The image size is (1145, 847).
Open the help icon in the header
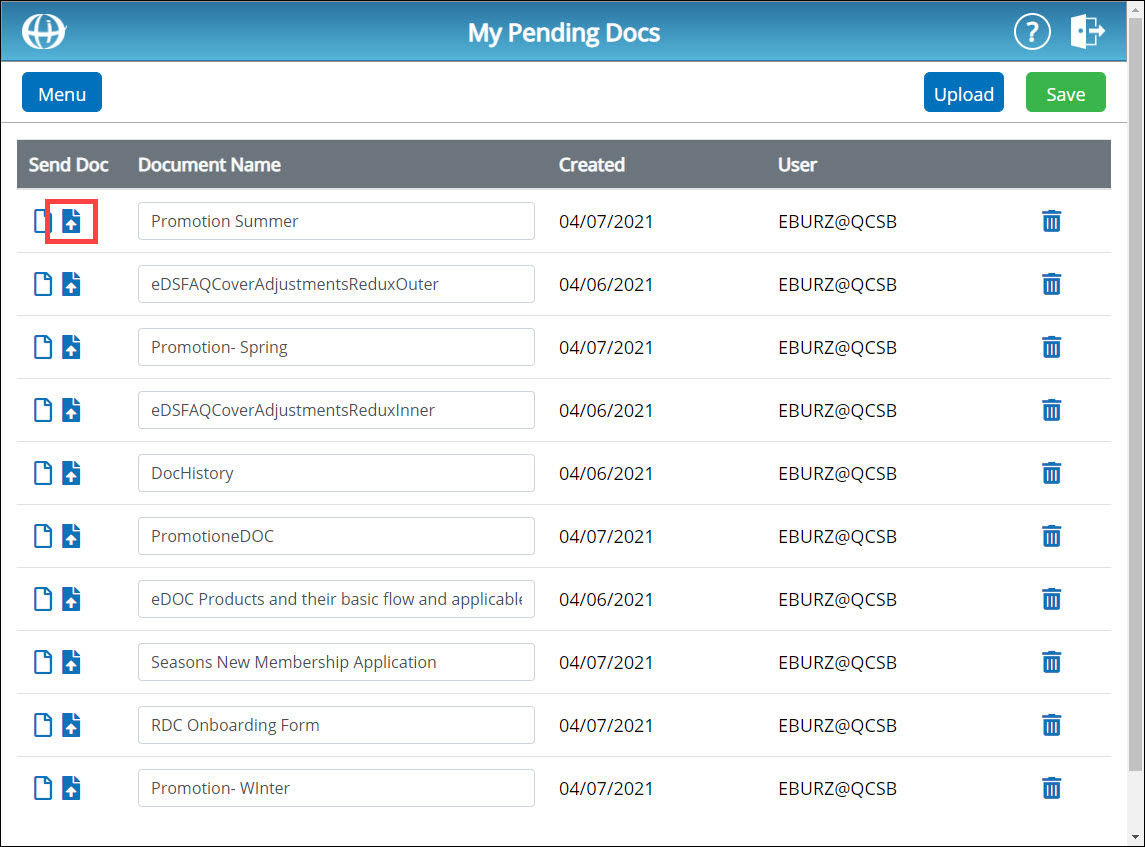[1032, 31]
